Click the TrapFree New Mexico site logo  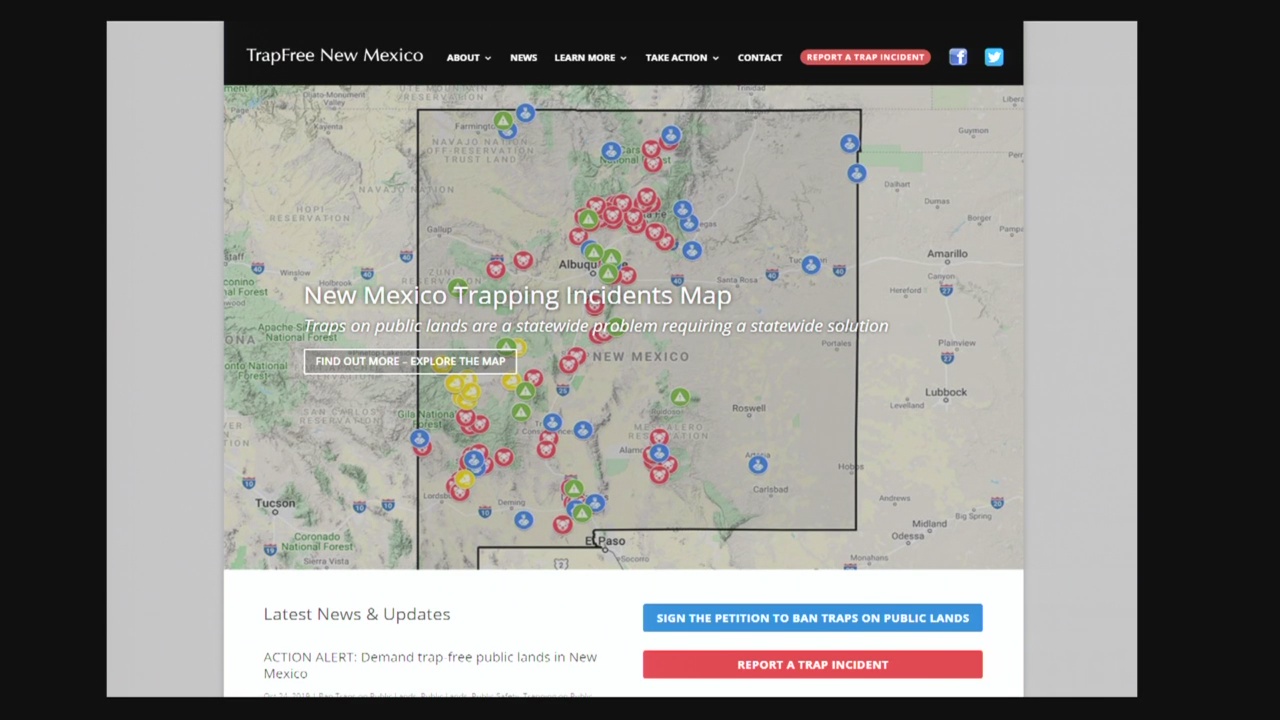[334, 55]
